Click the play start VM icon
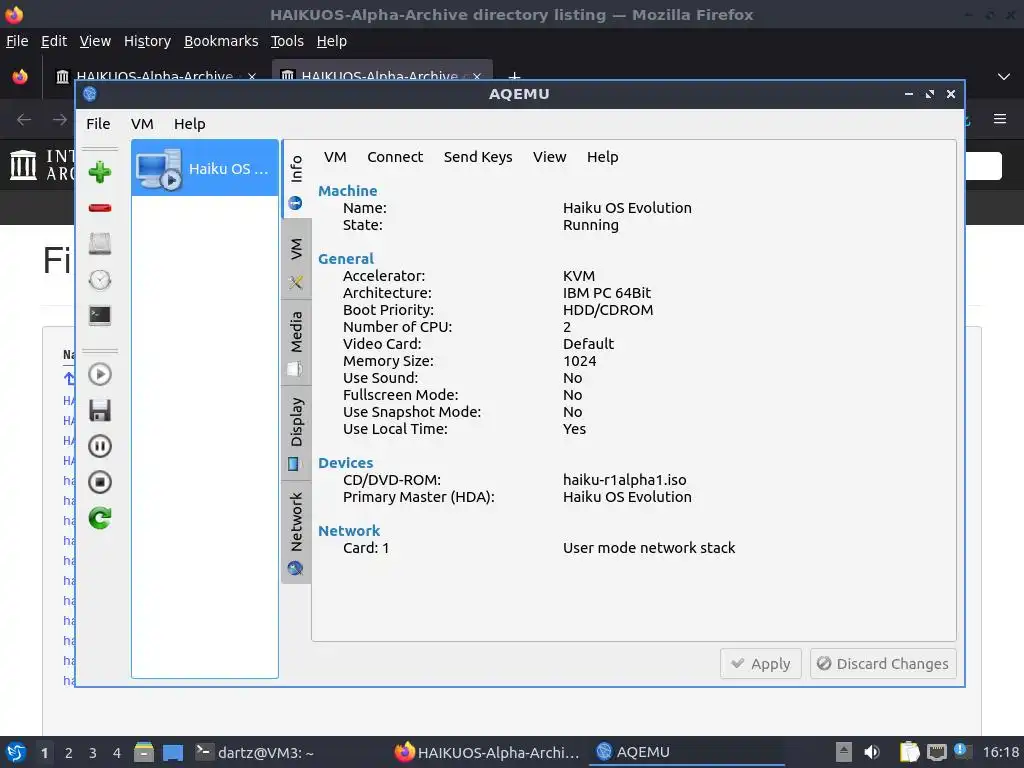 point(100,374)
